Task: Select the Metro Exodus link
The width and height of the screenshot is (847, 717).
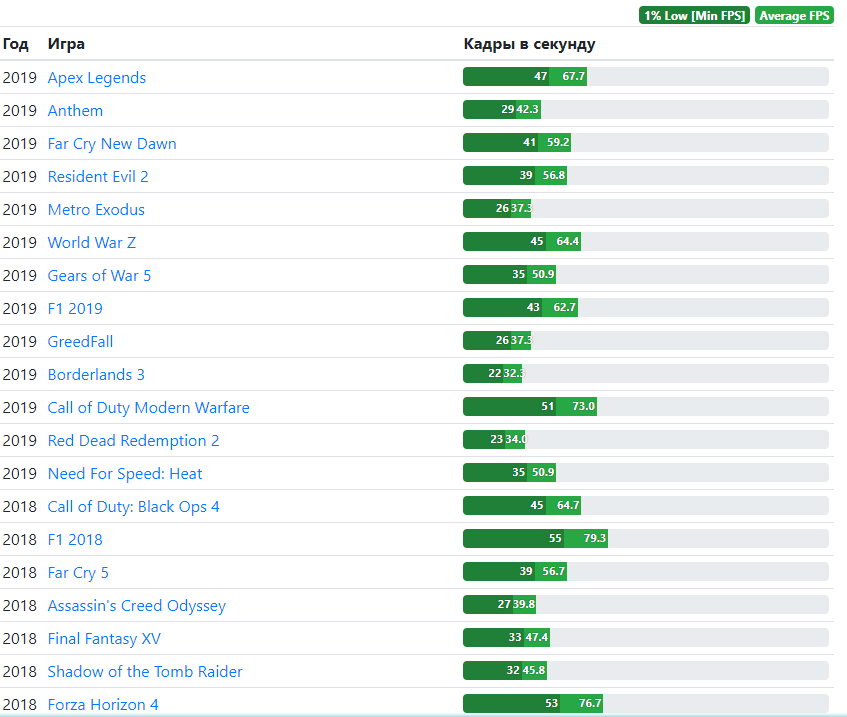Action: point(96,210)
